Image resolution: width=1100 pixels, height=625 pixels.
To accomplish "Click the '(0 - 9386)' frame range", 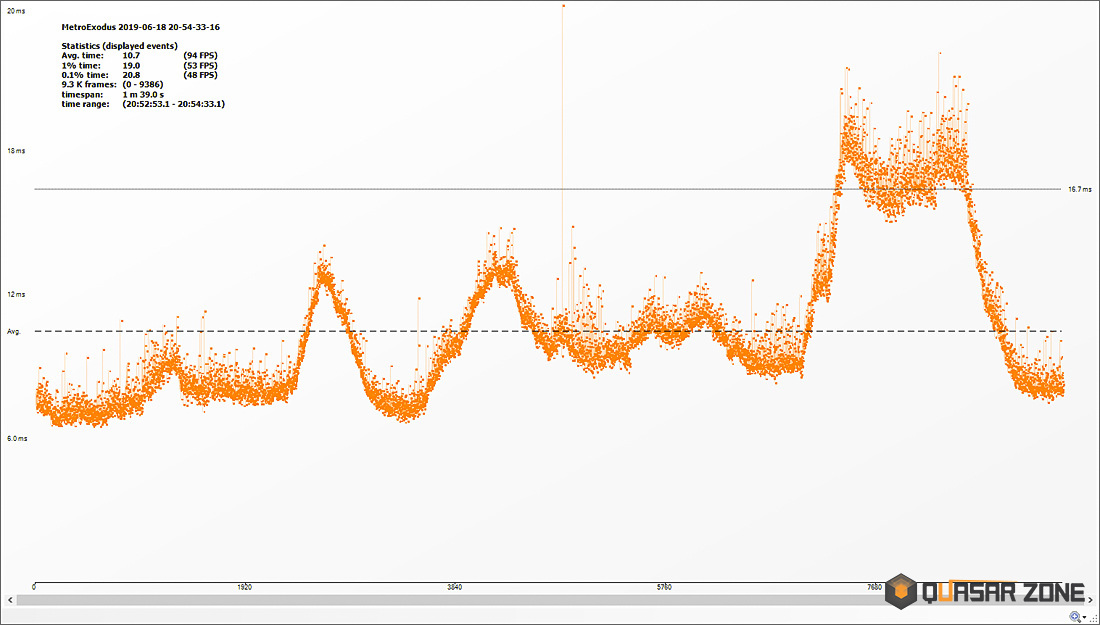I will 143,85.
